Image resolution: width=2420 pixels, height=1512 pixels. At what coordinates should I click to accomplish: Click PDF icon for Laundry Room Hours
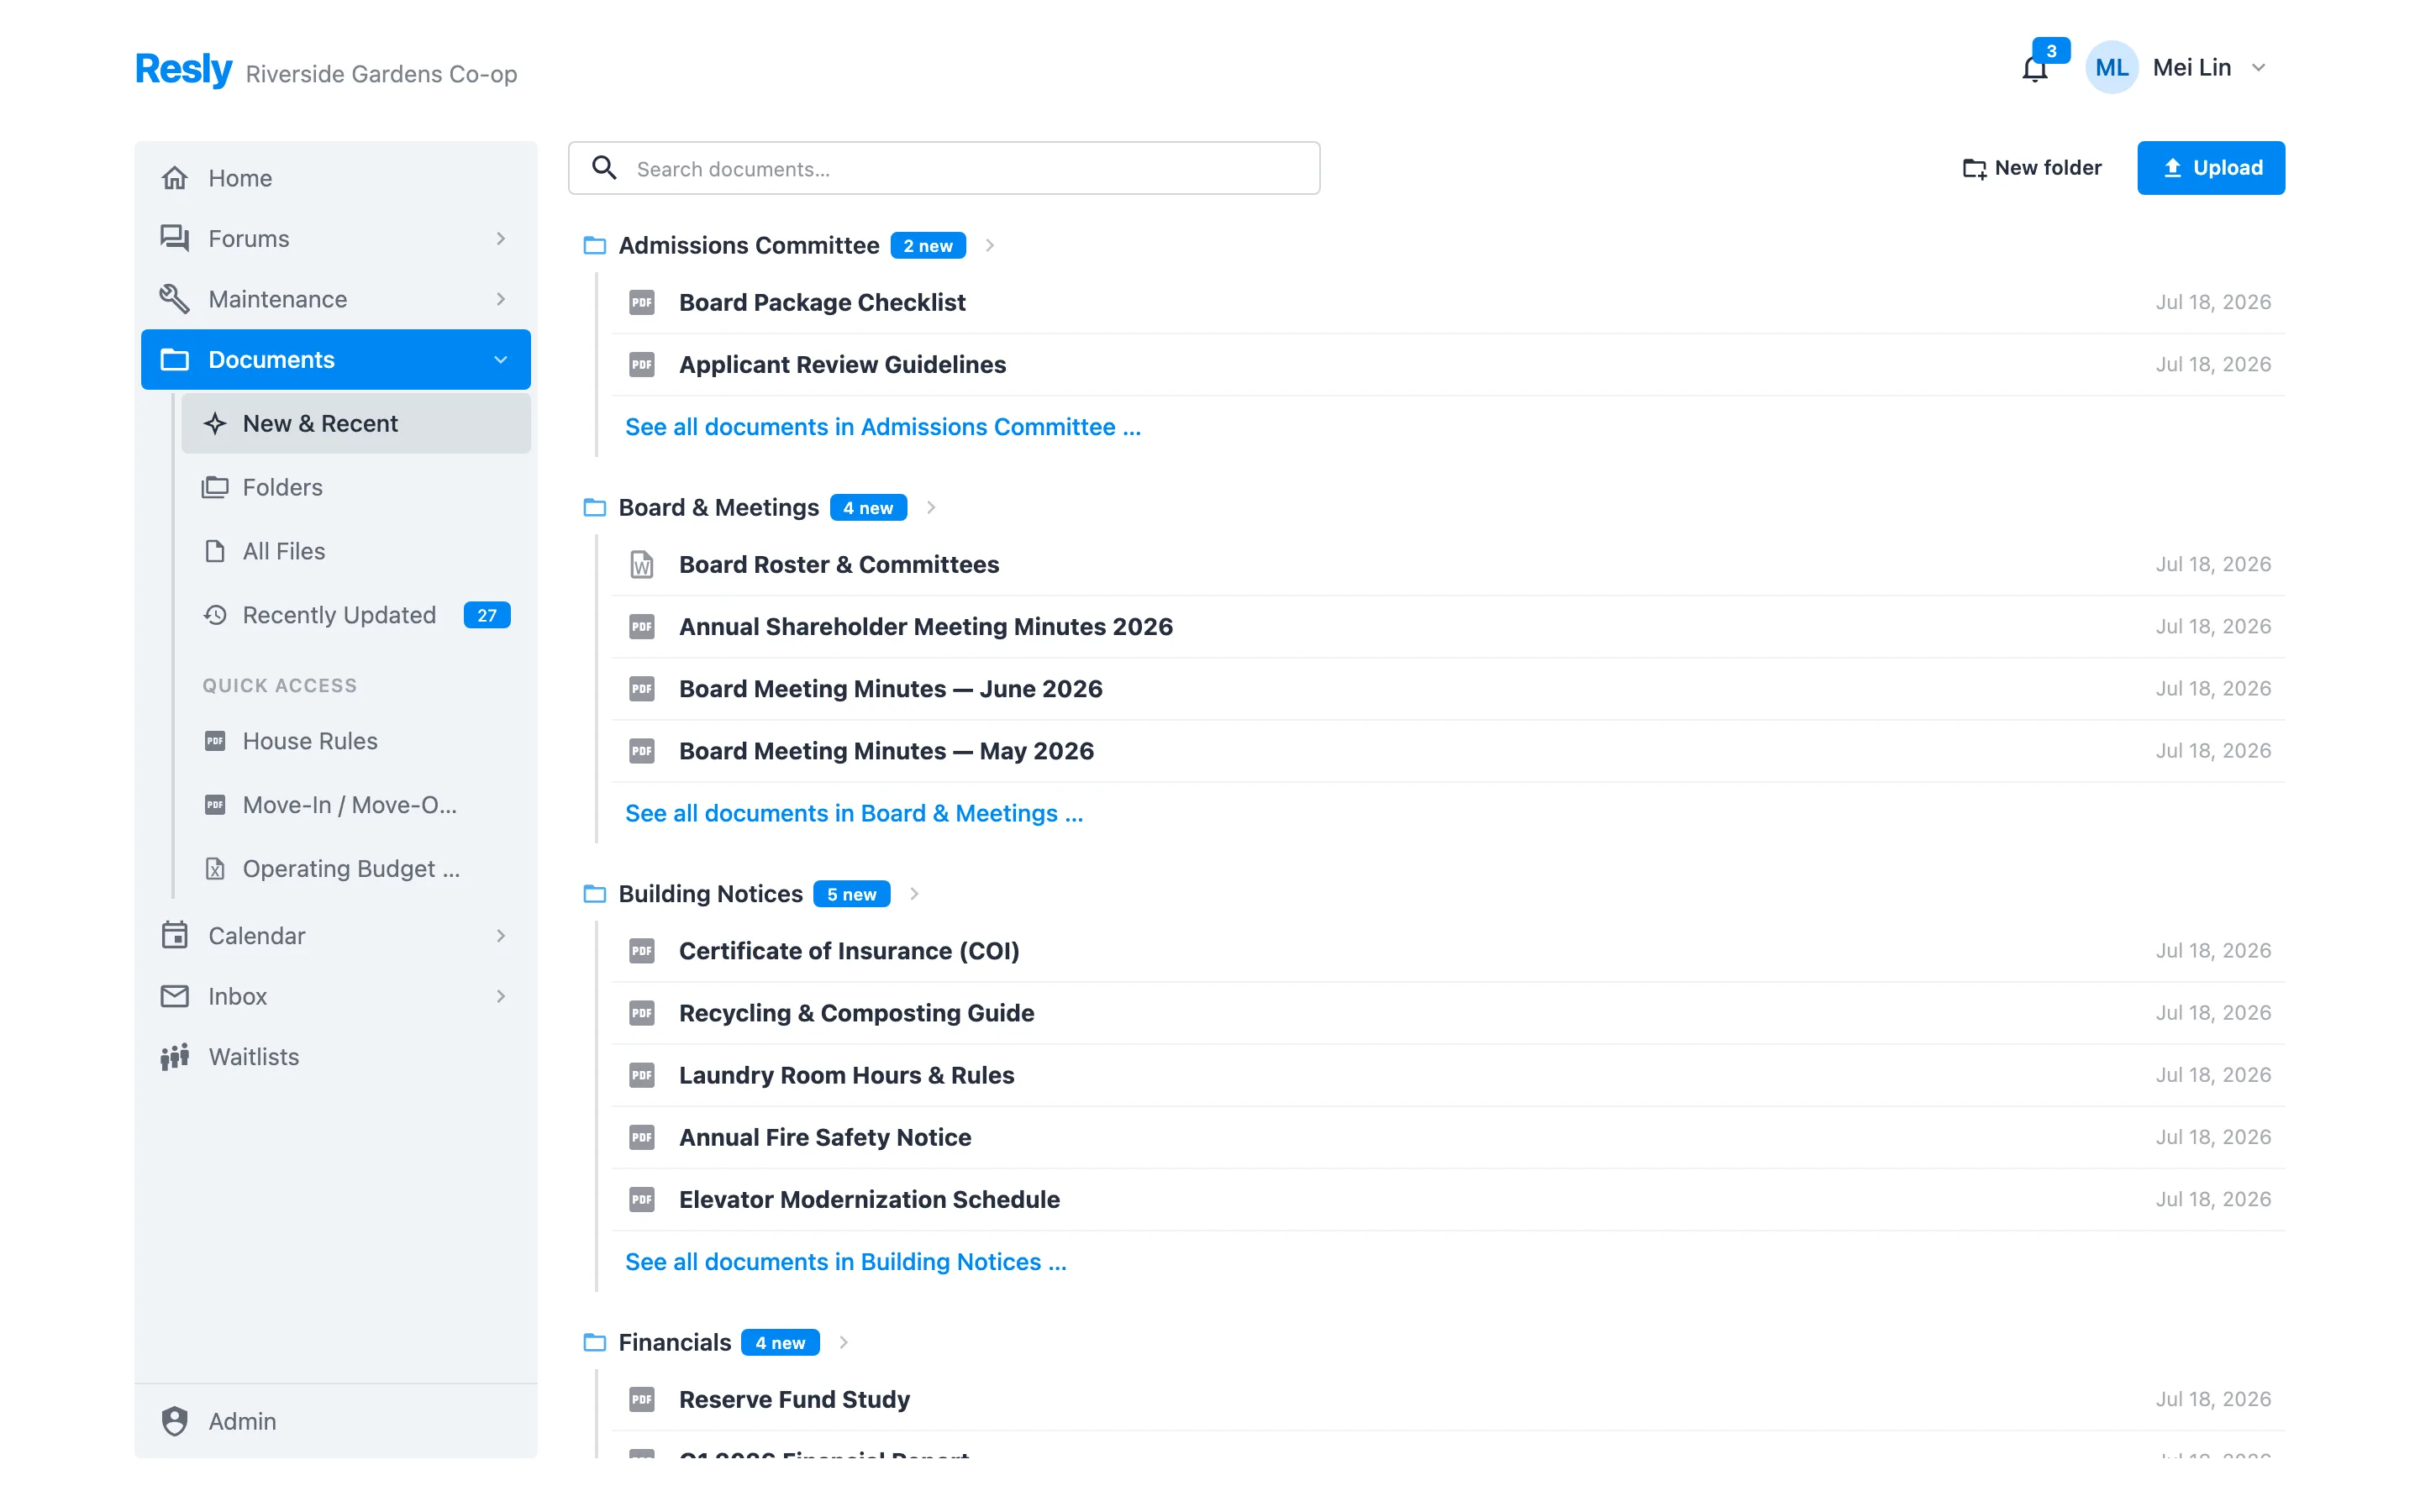(642, 1074)
